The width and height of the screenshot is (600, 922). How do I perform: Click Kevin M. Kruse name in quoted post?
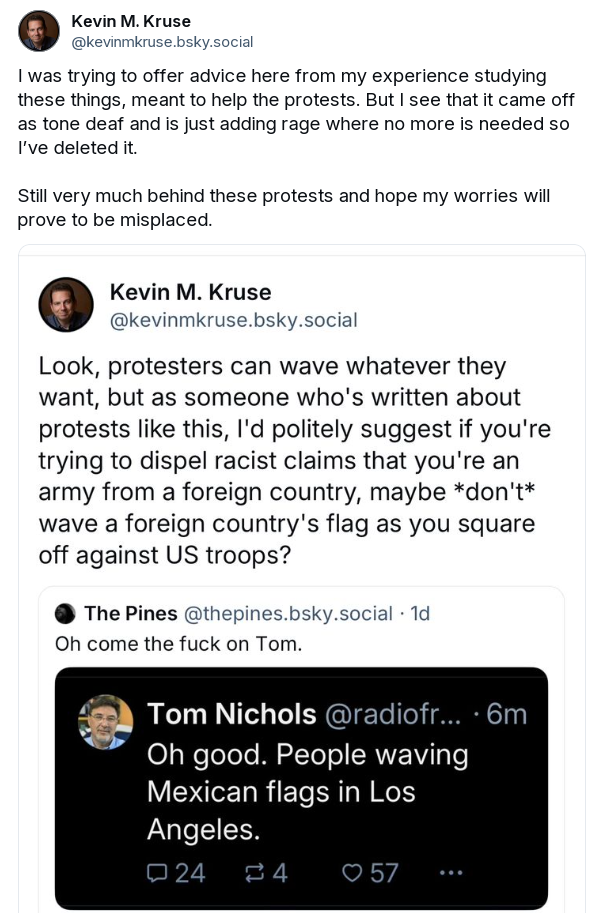click(190, 292)
